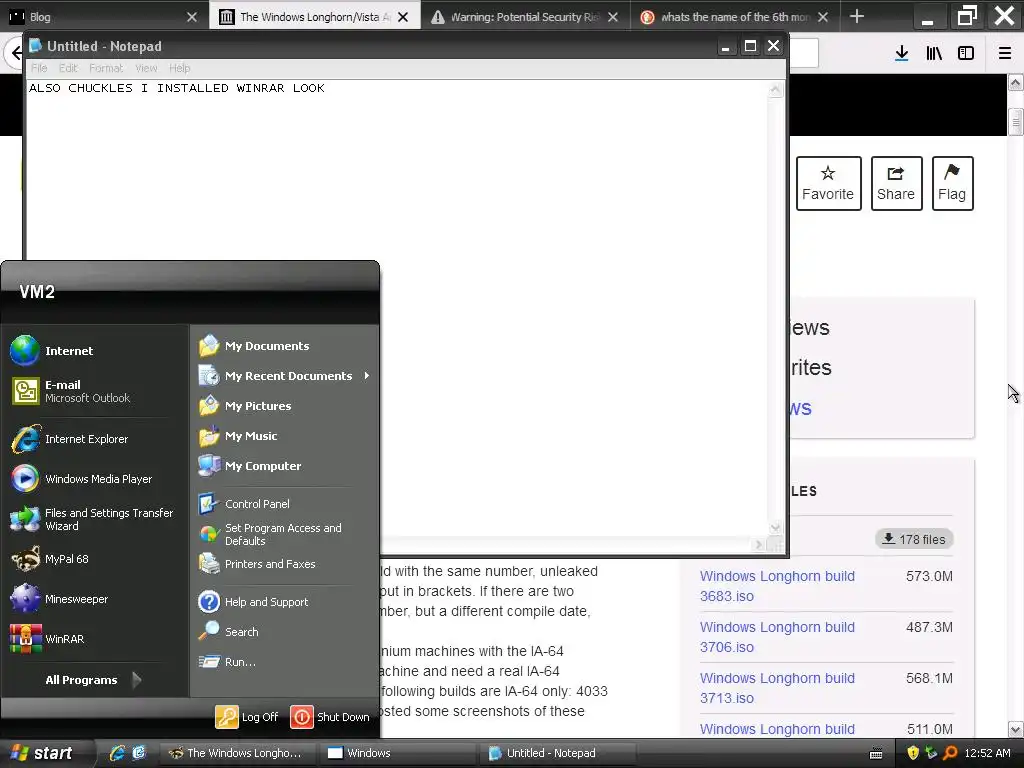
Task: Open Notepad Help menu
Action: click(x=180, y=68)
